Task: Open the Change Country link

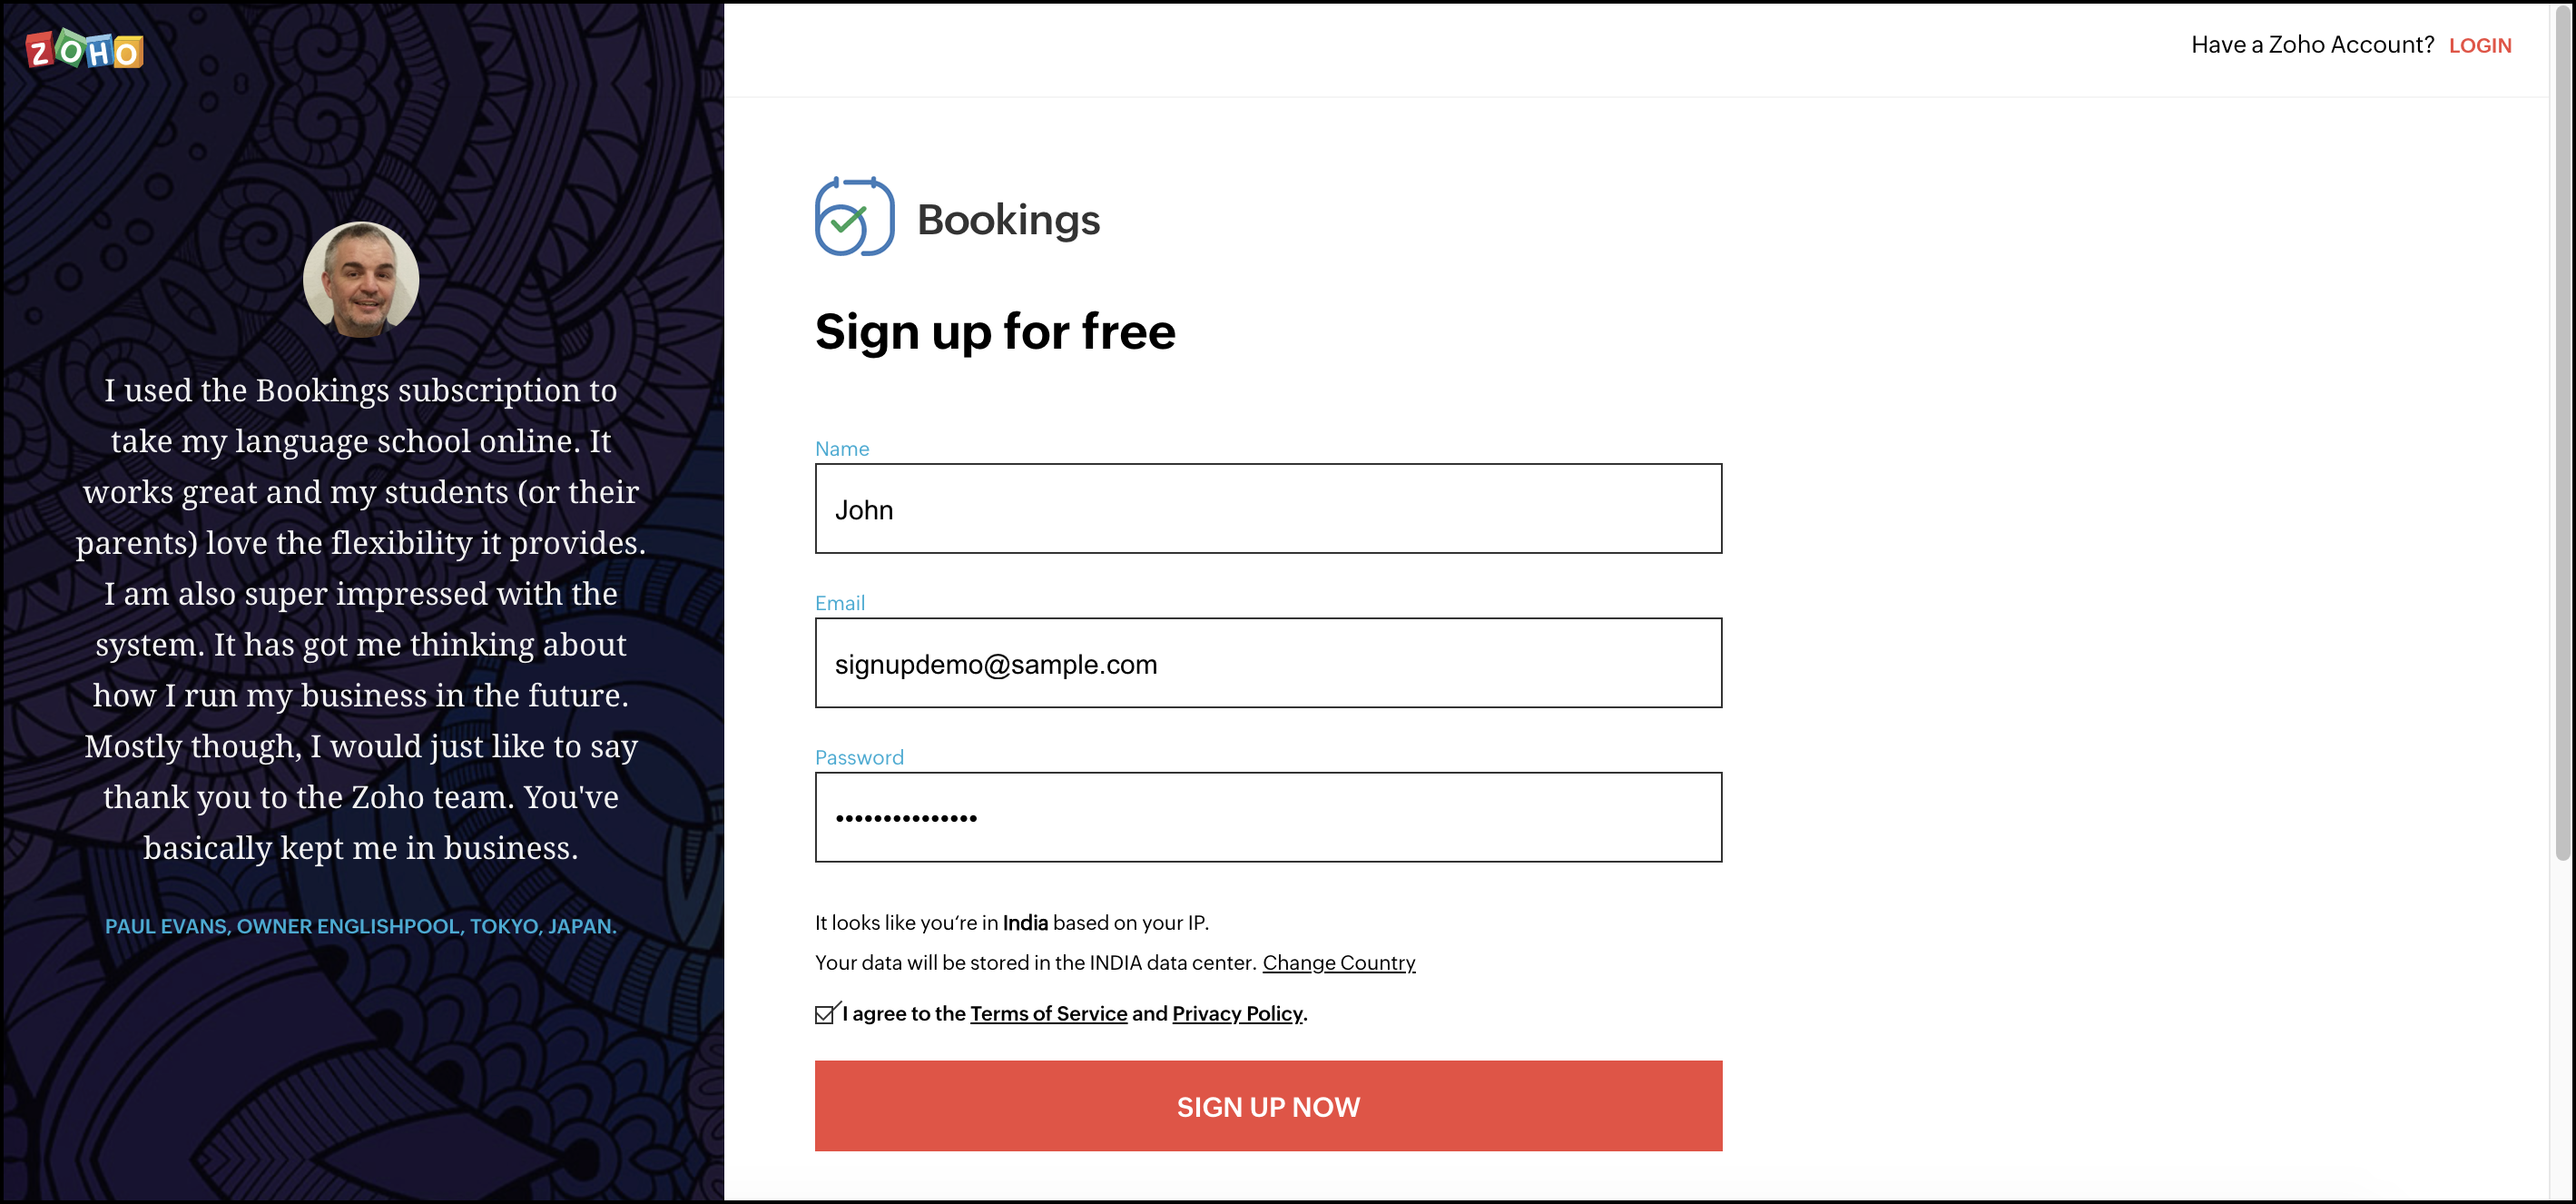Action: tap(1338, 962)
